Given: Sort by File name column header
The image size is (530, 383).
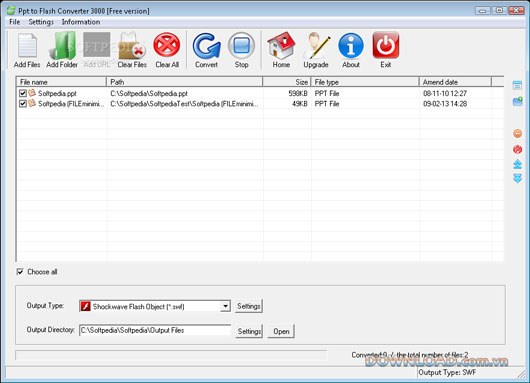Looking at the screenshot, I should [61, 82].
